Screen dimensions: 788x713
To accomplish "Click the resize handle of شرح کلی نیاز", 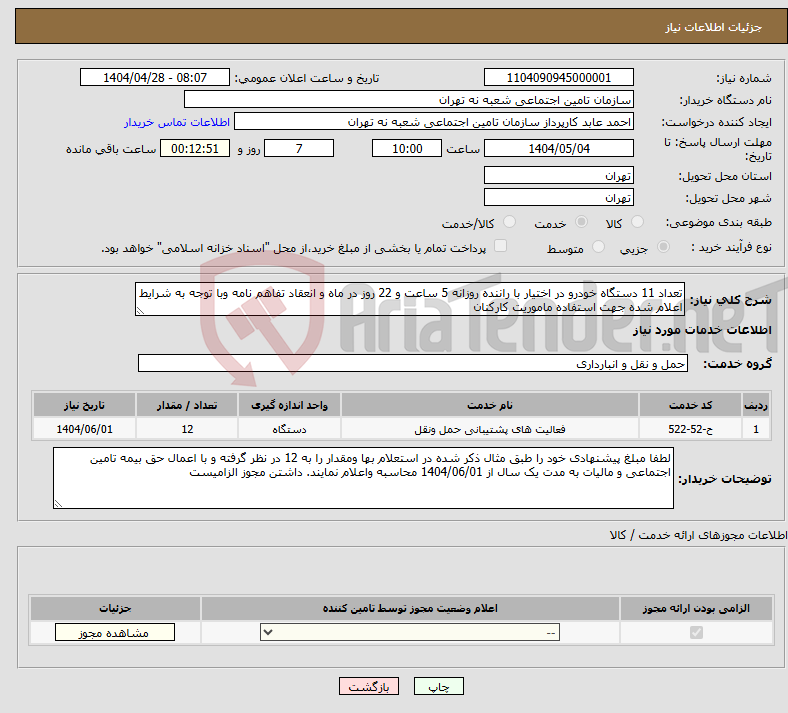I will (x=140, y=311).
